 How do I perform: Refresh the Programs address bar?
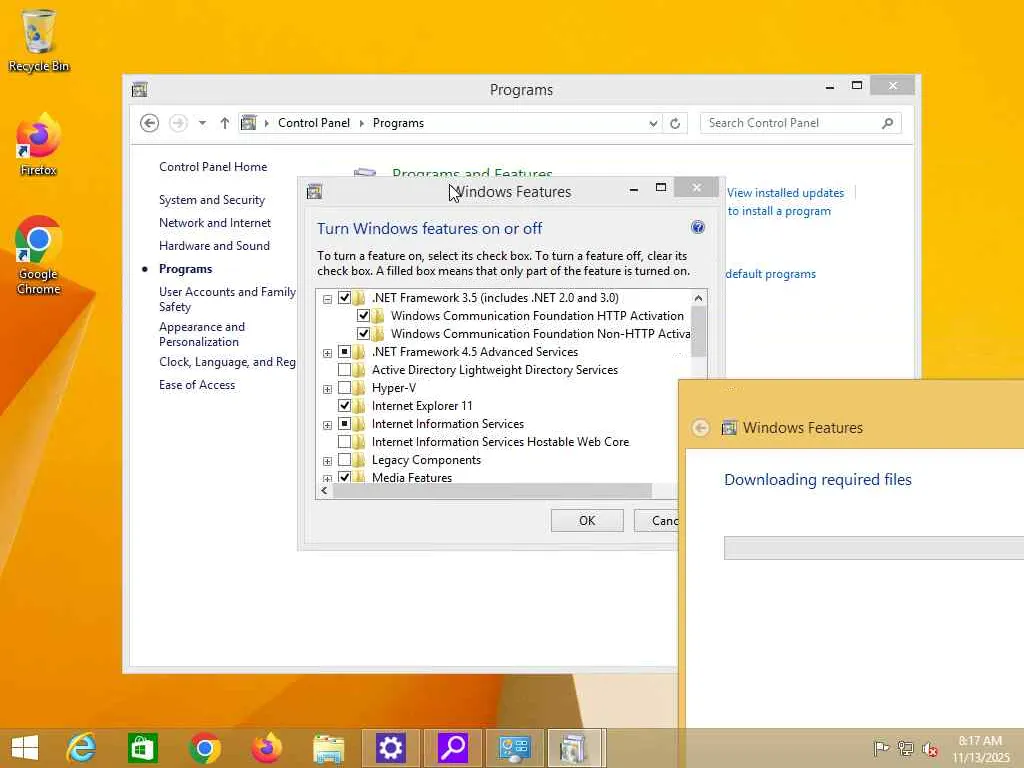(675, 123)
